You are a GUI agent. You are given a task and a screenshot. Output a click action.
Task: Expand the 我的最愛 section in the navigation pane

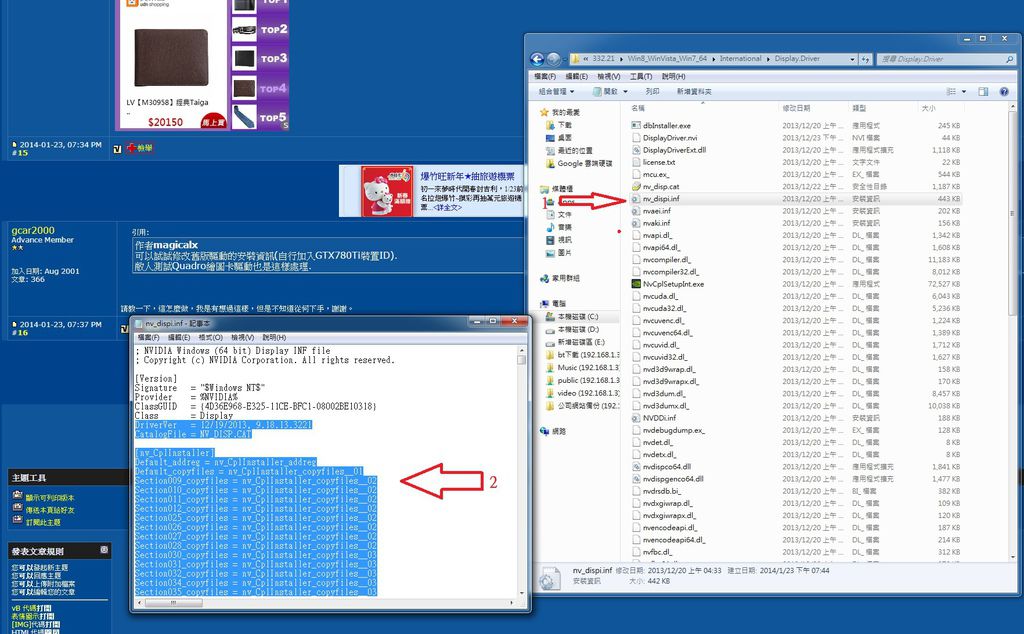[x=560, y=112]
